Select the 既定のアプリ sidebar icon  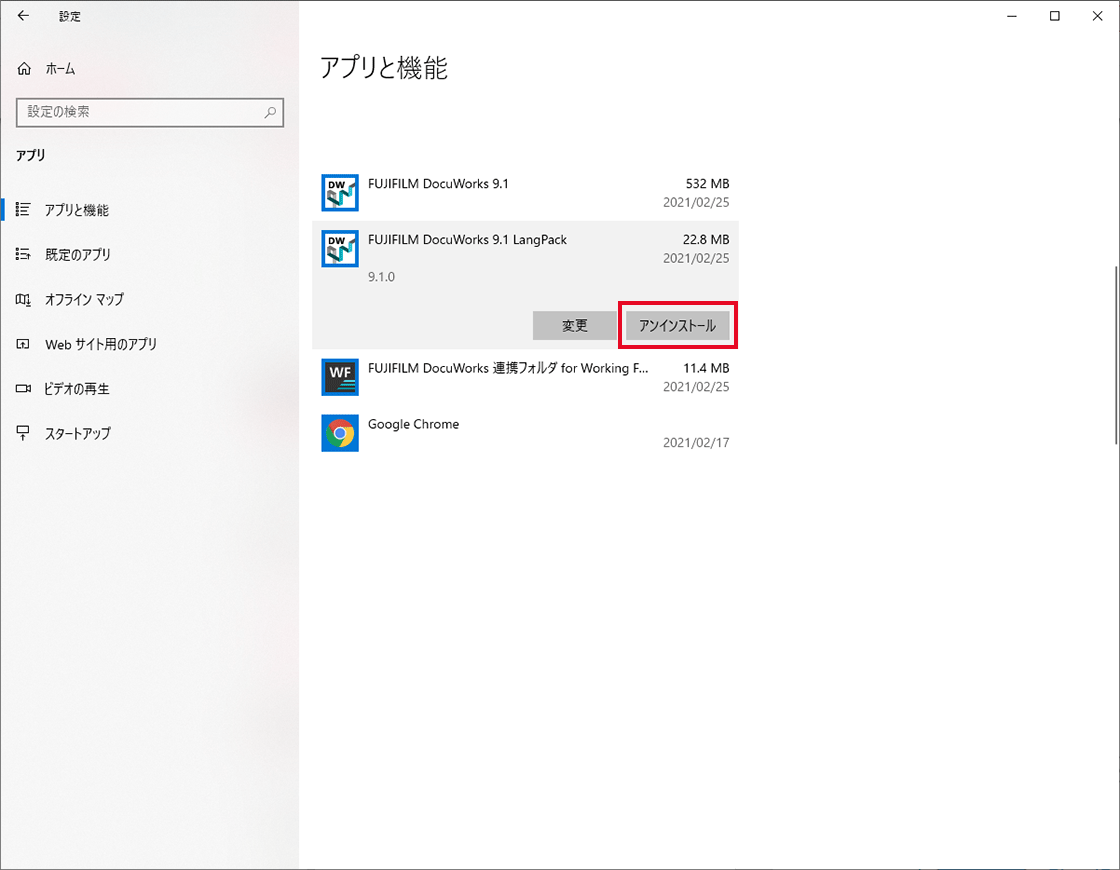point(23,254)
